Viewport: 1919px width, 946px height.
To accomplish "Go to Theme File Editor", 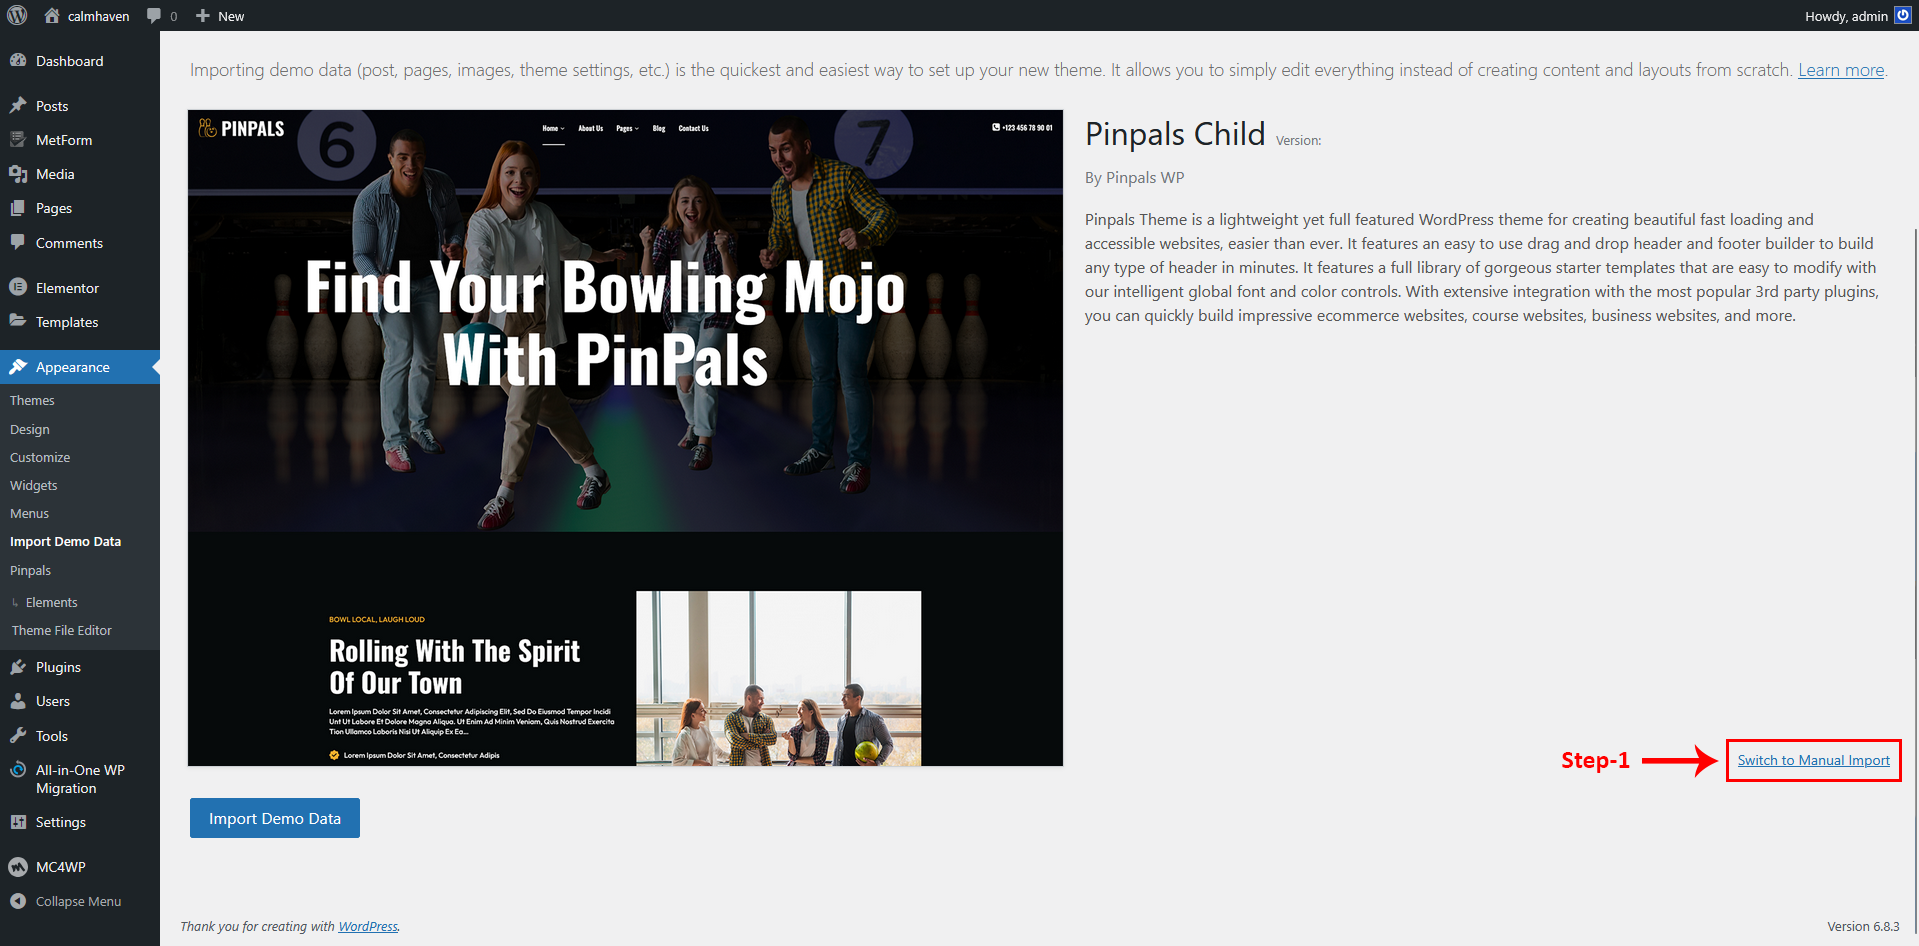I will pos(62,630).
